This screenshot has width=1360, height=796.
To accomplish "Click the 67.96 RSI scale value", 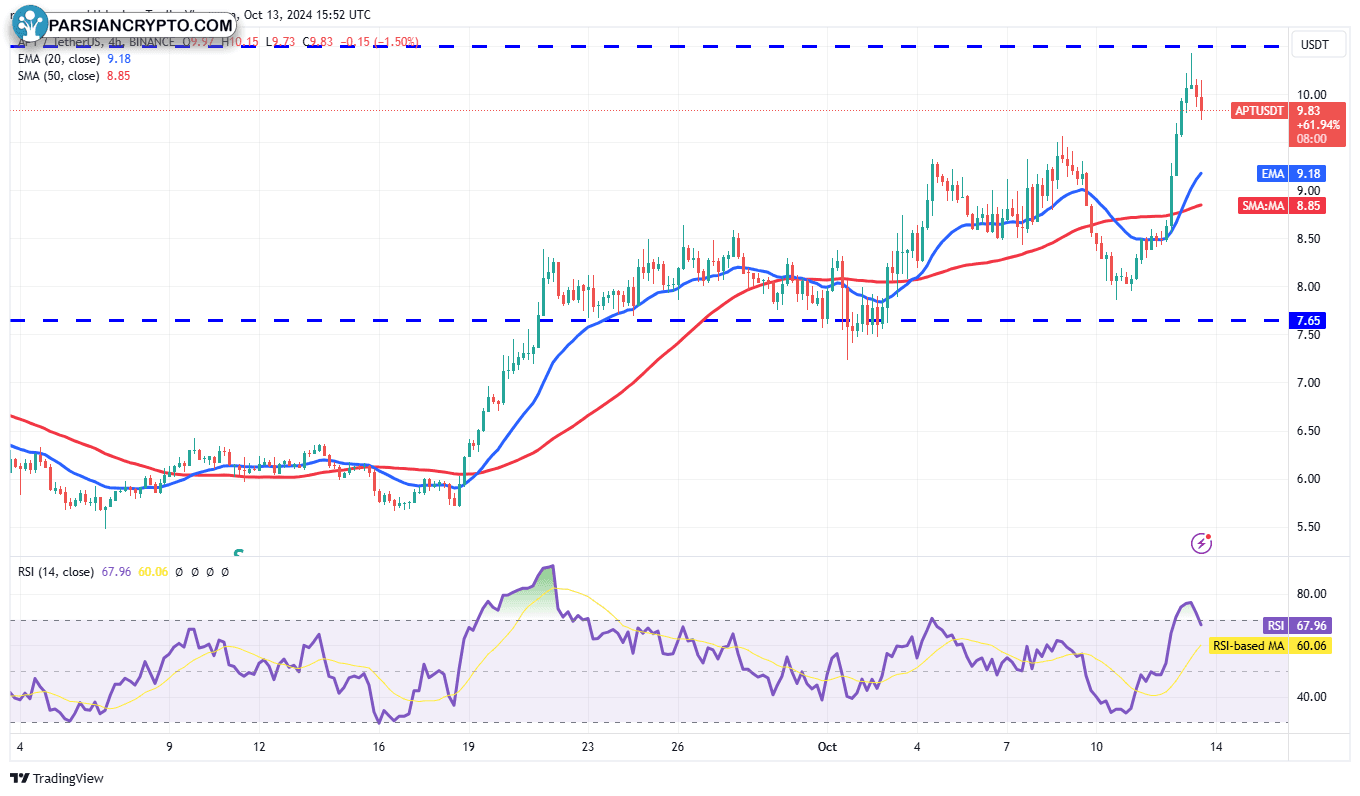I will [1311, 626].
